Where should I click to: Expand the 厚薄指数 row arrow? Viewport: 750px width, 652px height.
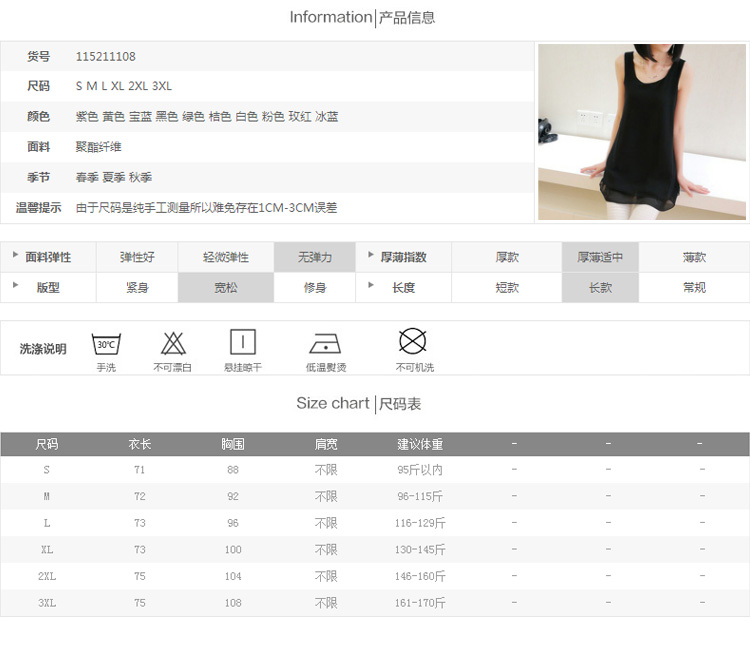[x=371, y=255]
